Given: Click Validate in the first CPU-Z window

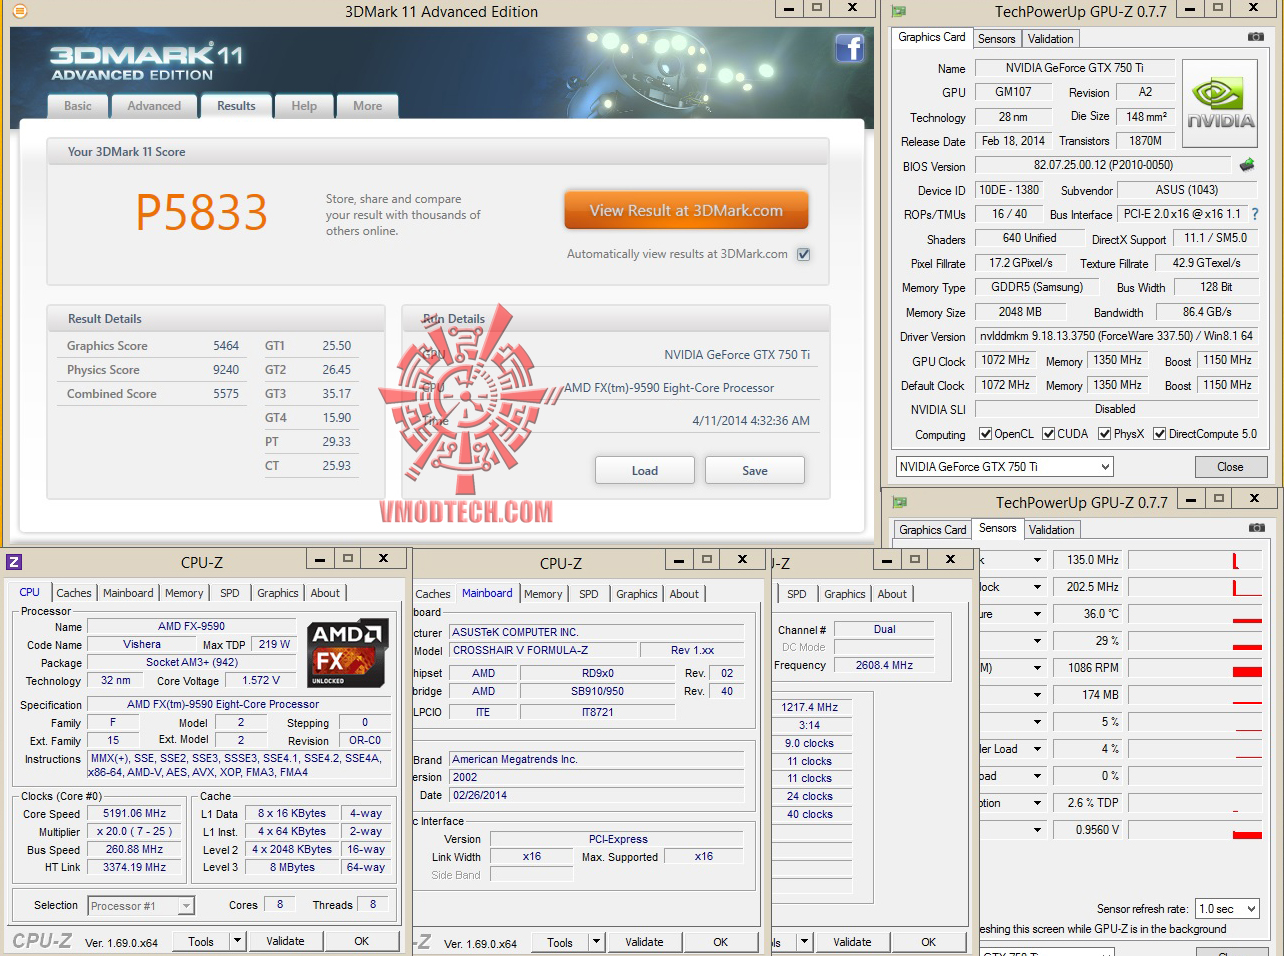Looking at the screenshot, I should click(x=285, y=941).
